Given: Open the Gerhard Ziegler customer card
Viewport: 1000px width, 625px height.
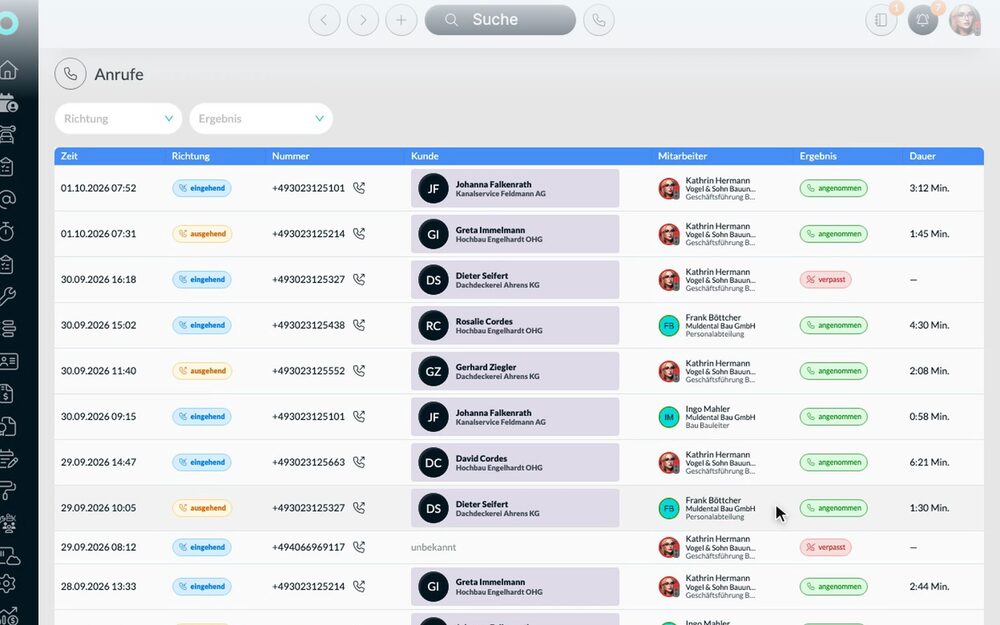Looking at the screenshot, I should tap(515, 371).
